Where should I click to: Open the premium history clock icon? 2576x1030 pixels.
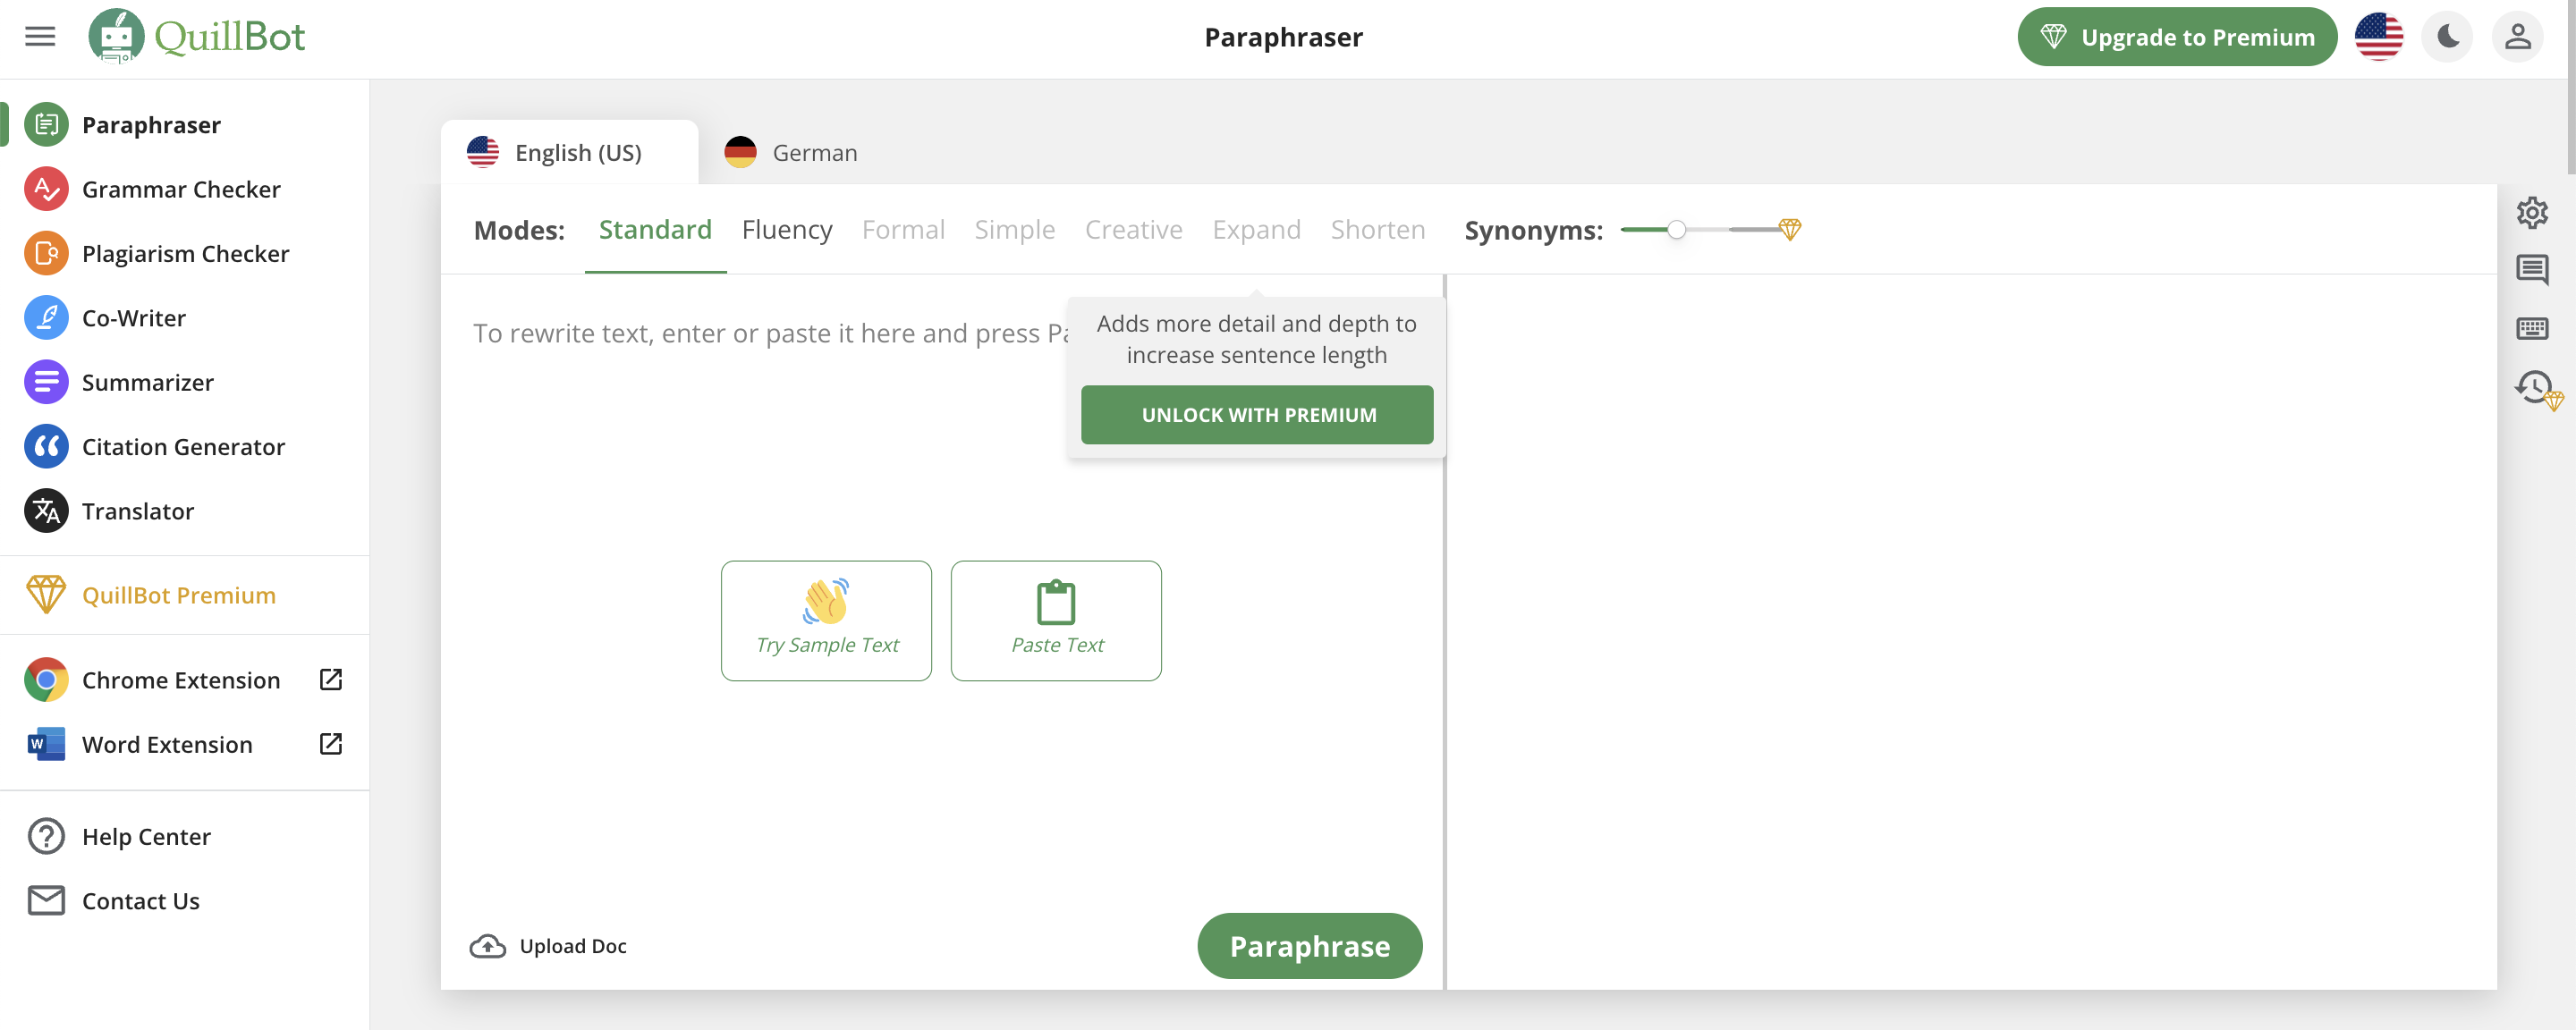(x=2537, y=389)
